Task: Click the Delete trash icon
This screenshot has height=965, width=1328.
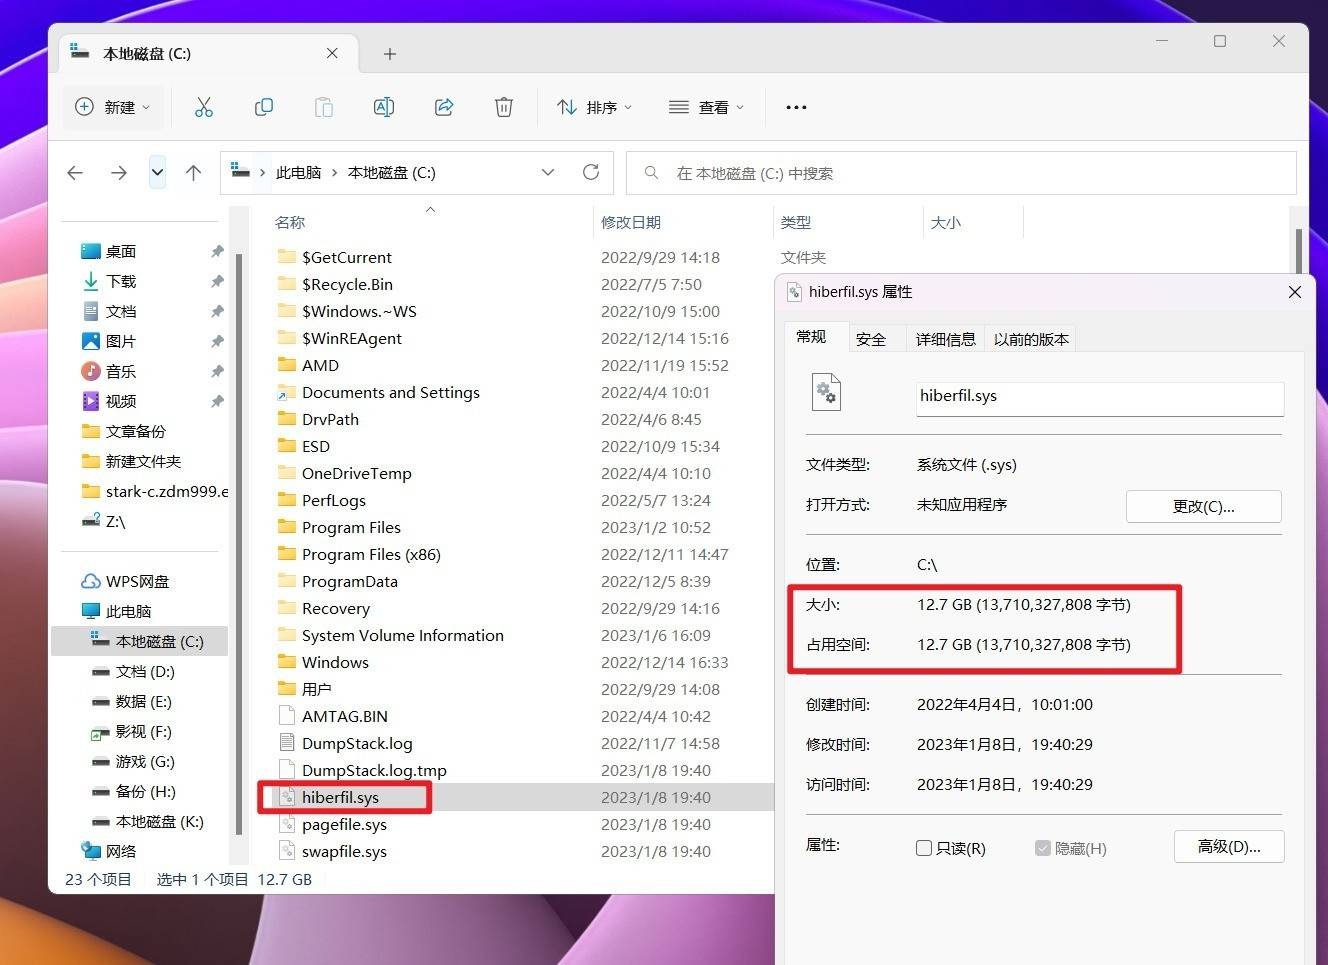Action: 504,107
